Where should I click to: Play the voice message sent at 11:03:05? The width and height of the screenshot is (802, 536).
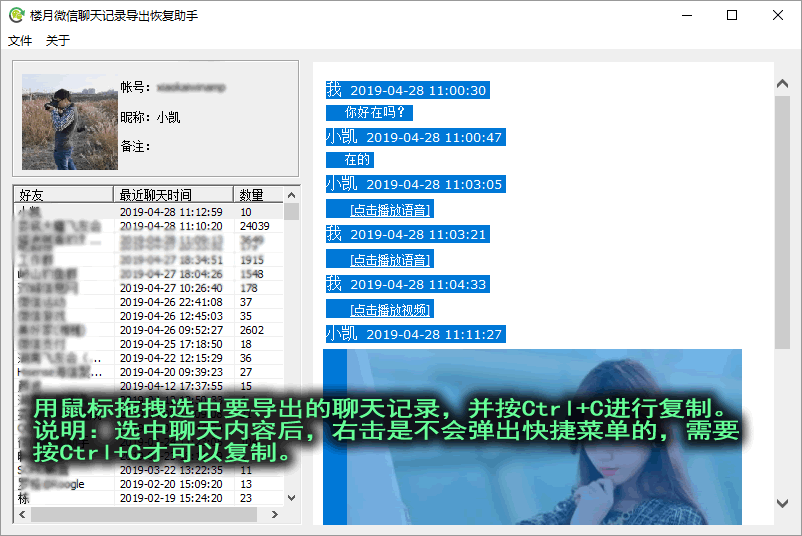pos(390,210)
